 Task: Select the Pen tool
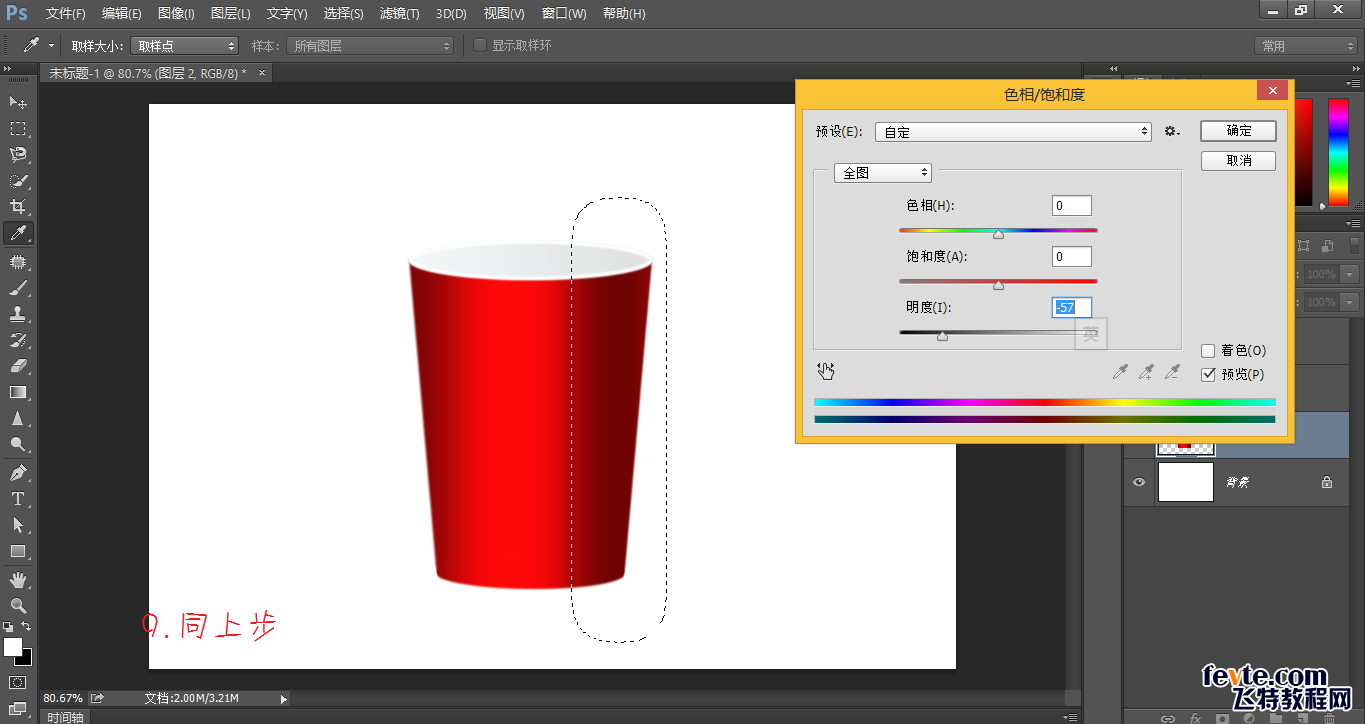(18, 473)
